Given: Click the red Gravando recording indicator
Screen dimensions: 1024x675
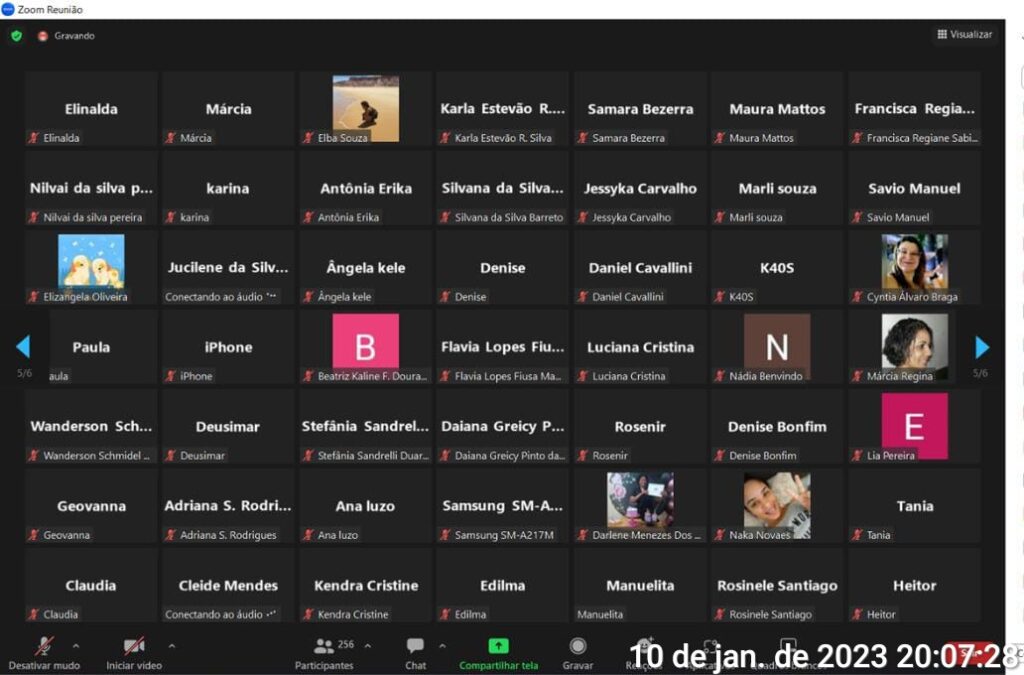Looking at the screenshot, I should click(43, 35).
